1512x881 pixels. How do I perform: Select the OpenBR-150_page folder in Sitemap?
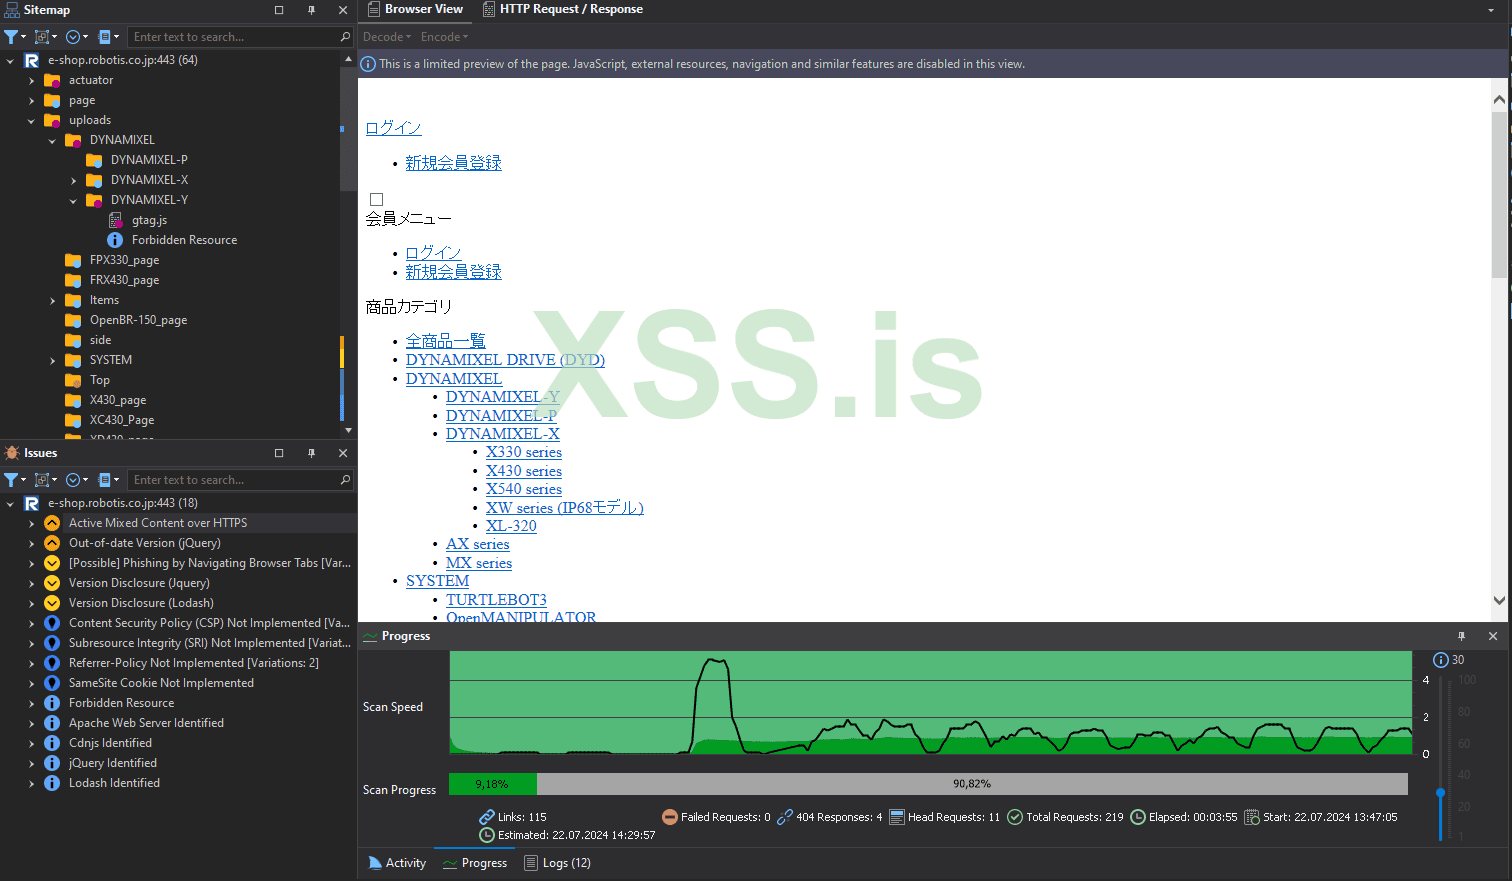pyautogui.click(x=138, y=320)
